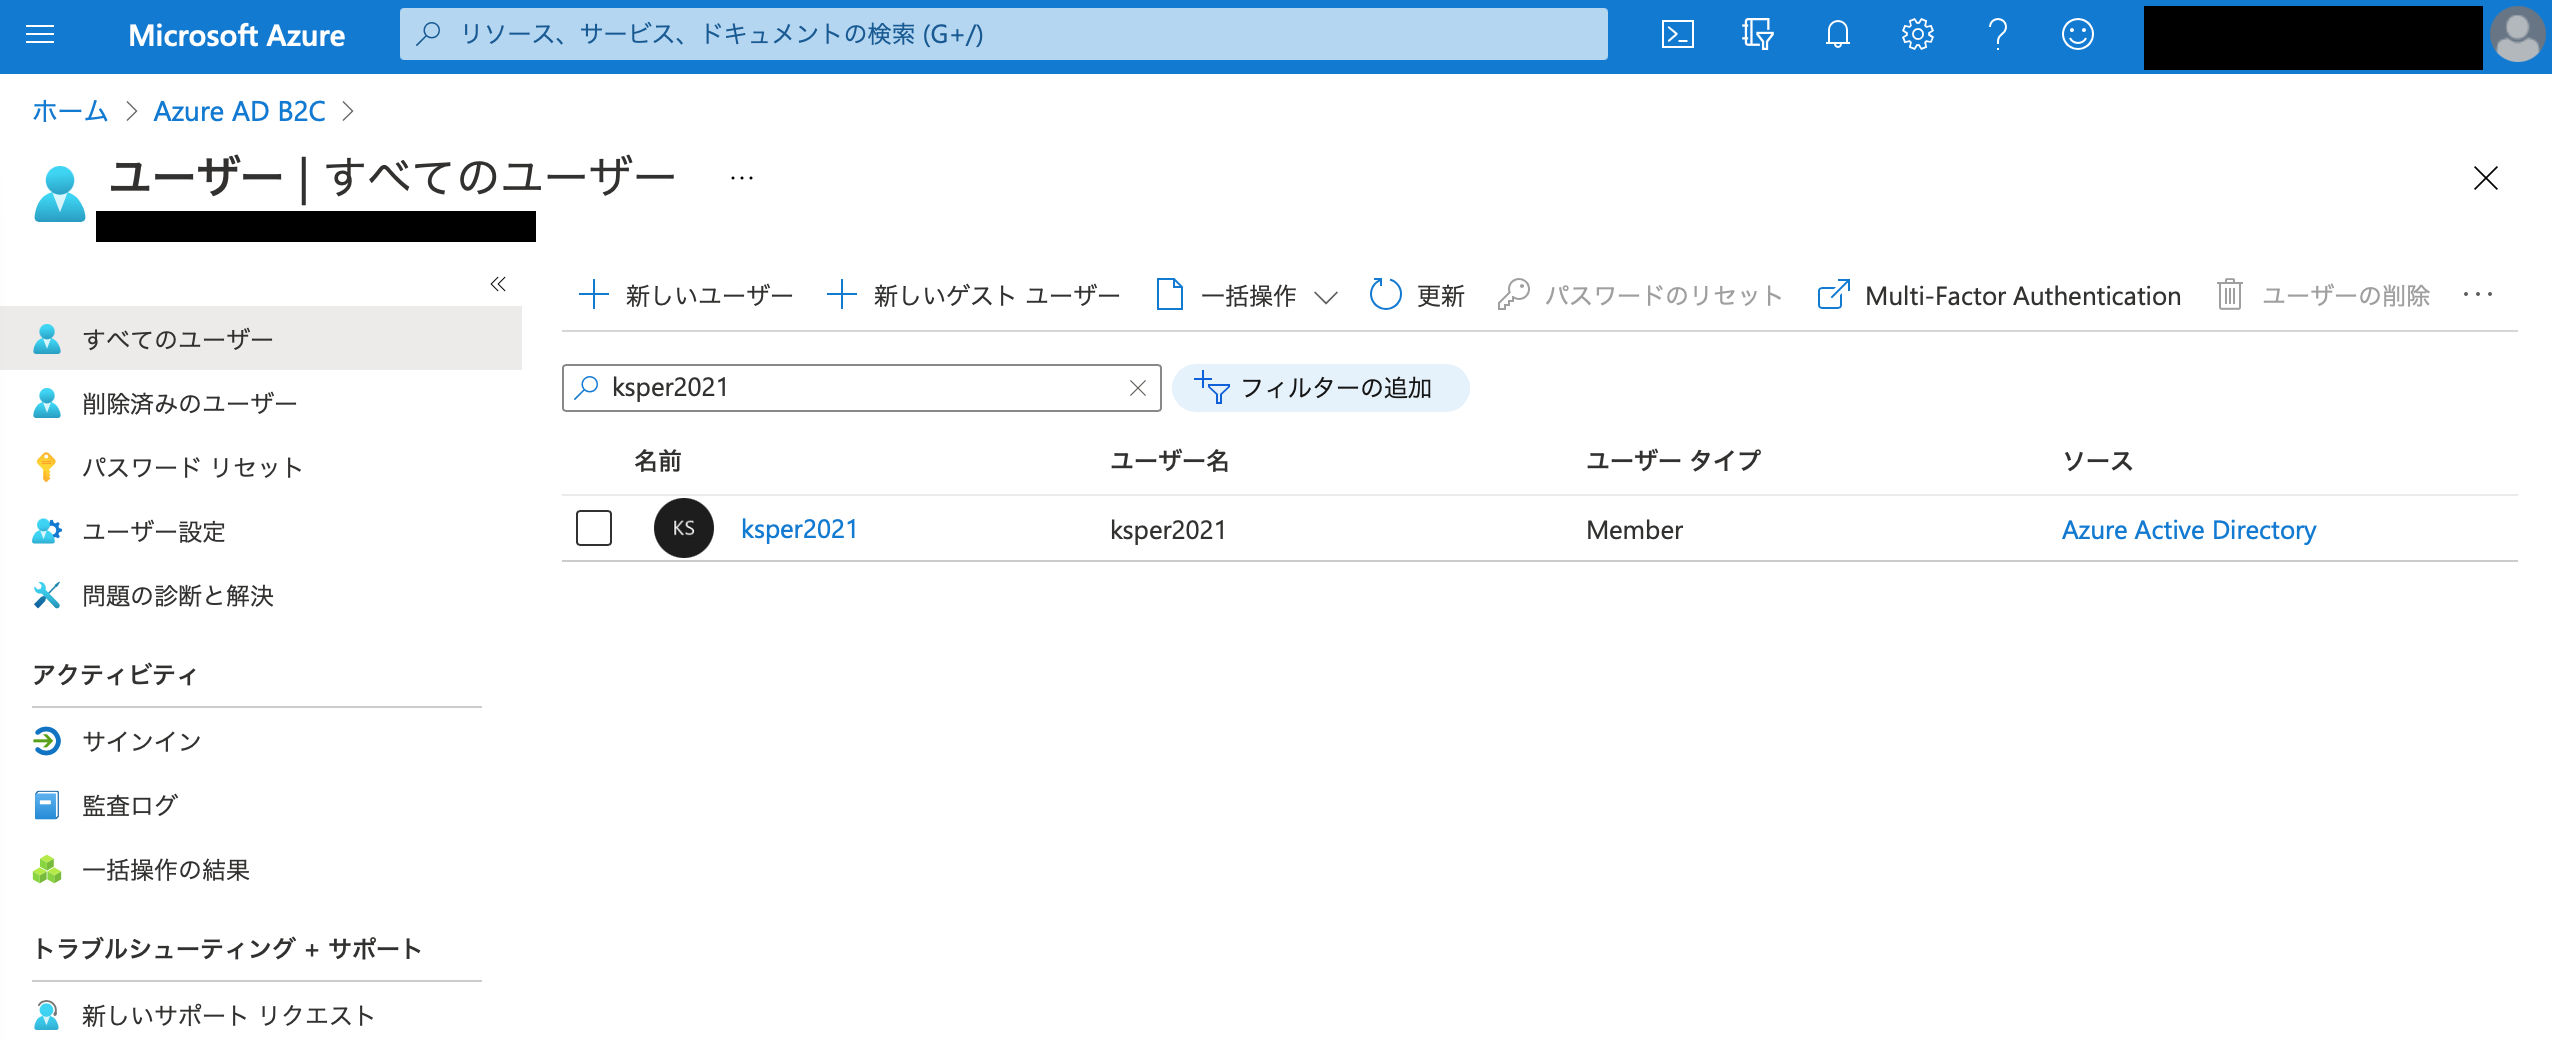
Task: Open the help question mark icon
Action: (1997, 34)
